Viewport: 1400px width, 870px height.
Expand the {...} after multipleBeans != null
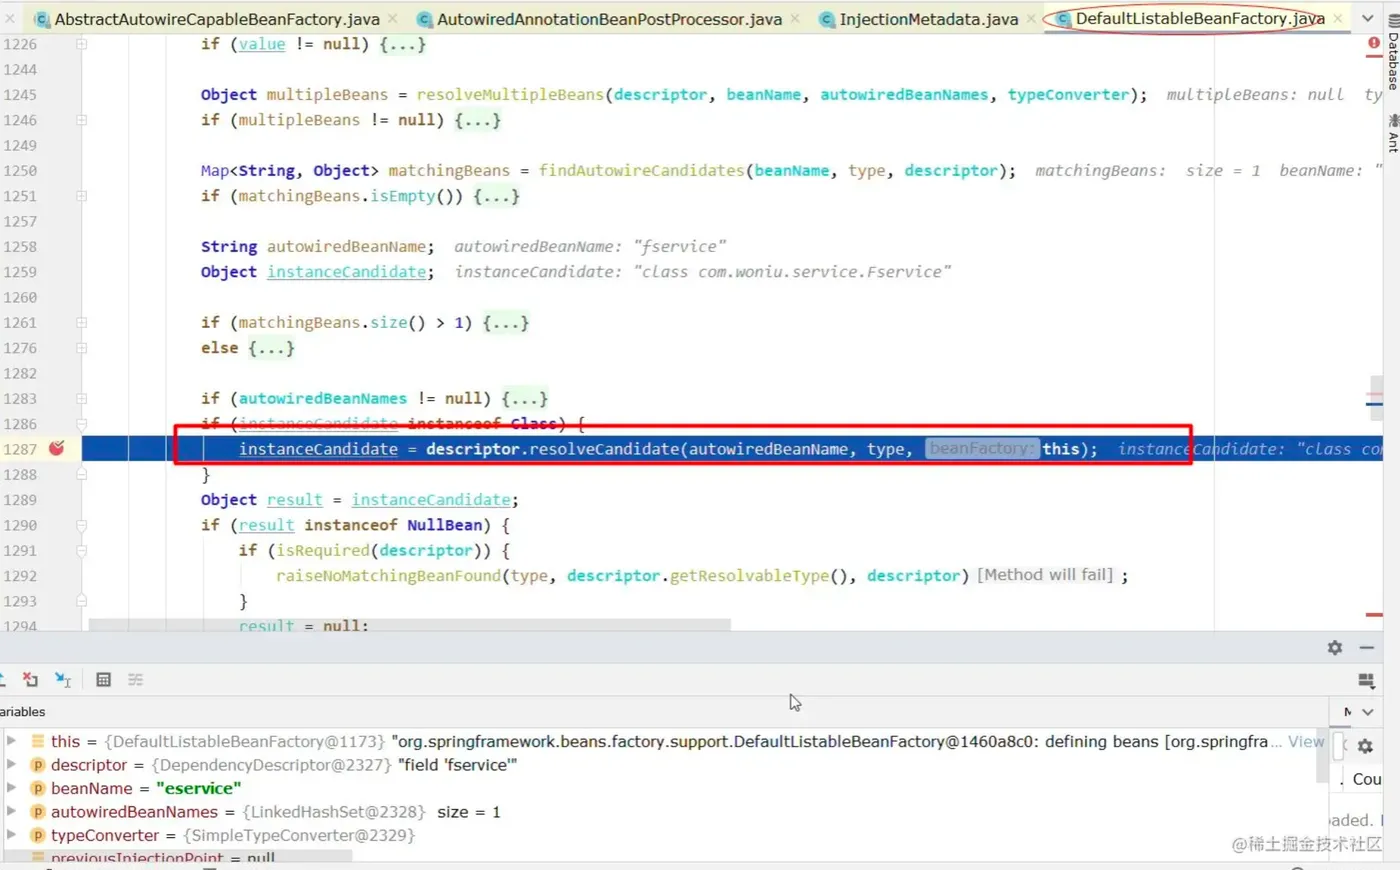click(x=477, y=120)
